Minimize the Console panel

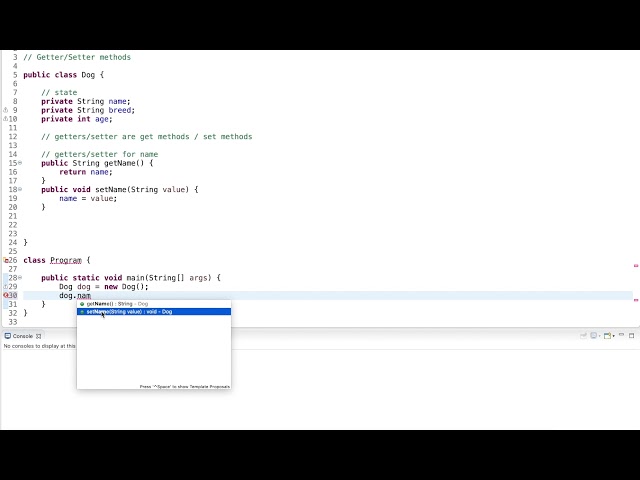[621, 335]
